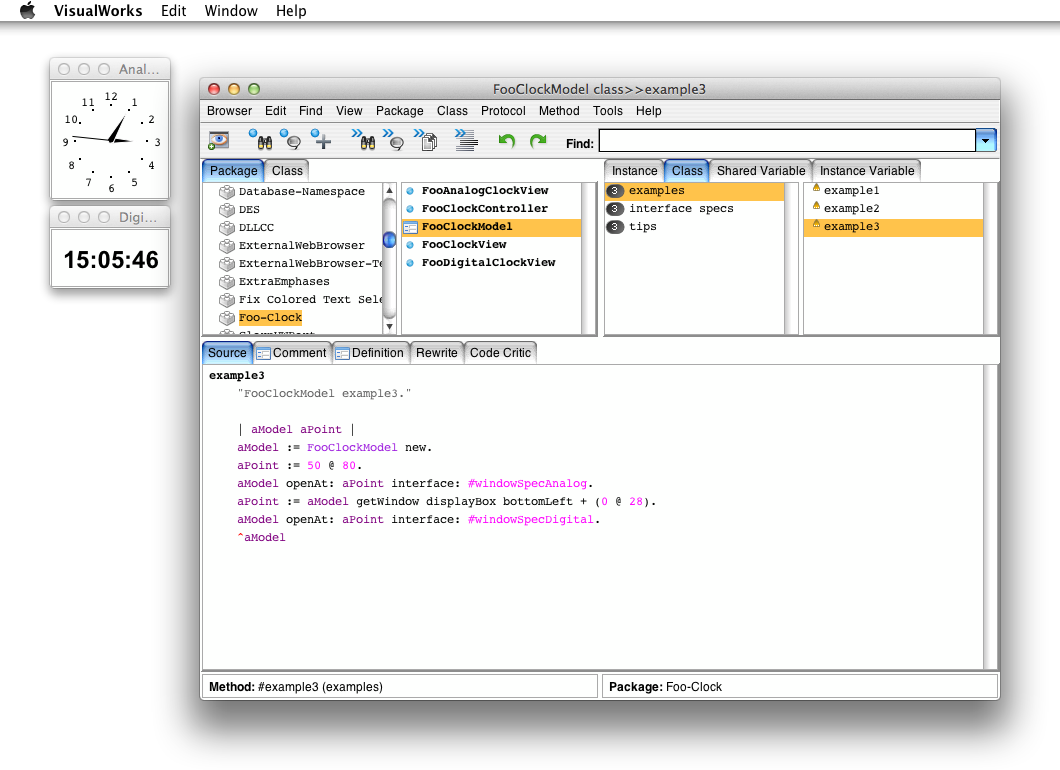Click the package icon beside Database-Namespace

(226, 192)
